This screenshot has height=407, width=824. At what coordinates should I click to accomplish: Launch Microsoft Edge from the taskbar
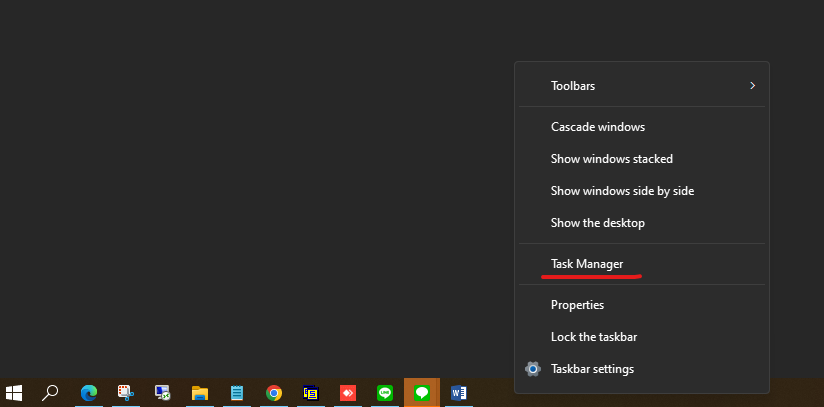[x=88, y=393]
